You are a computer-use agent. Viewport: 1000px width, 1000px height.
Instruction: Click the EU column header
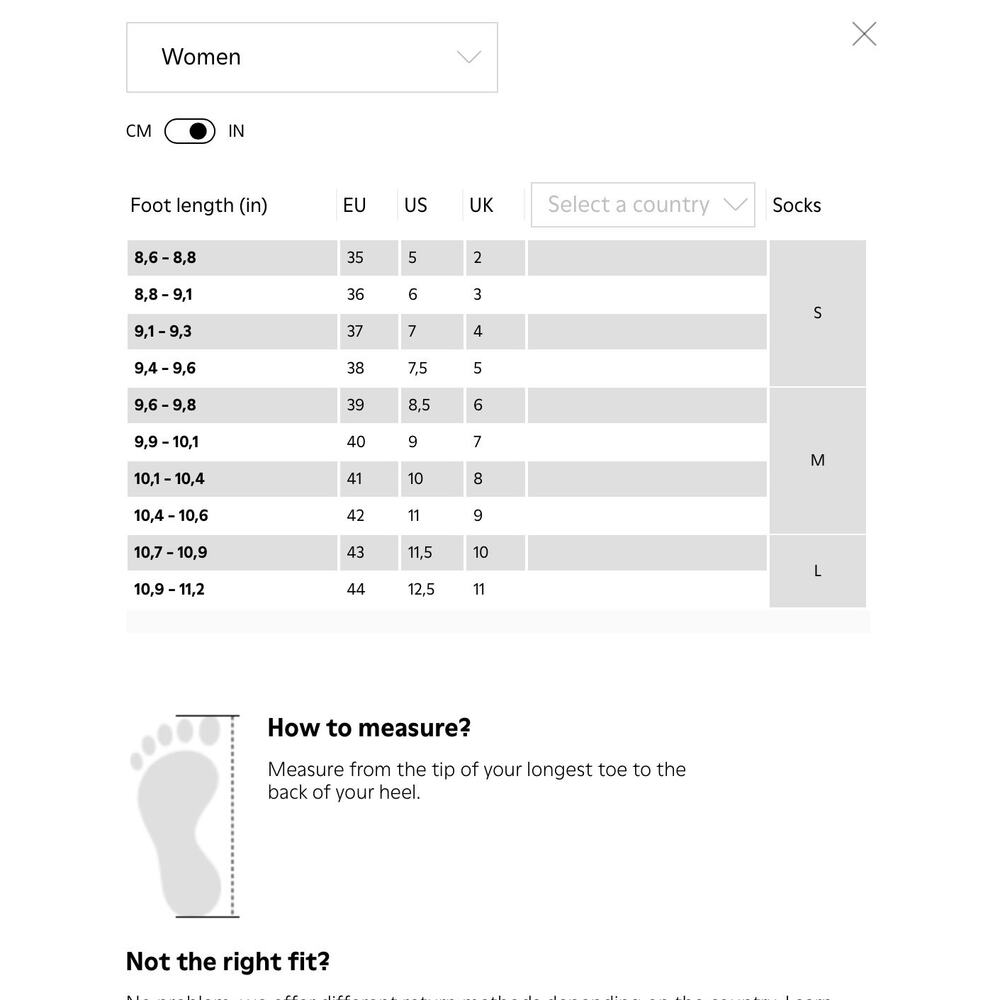pos(355,205)
